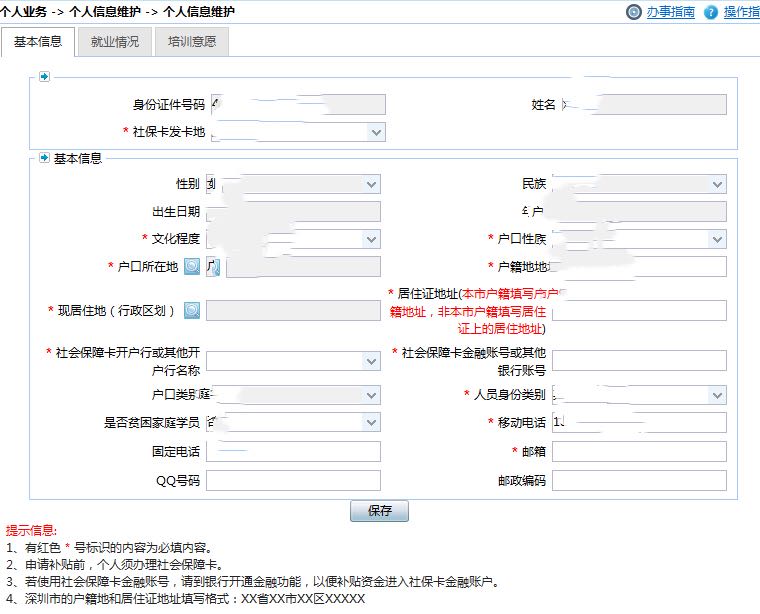Switch to the 就业情况 tab
This screenshot has width=760, height=614.
pyautogui.click(x=114, y=42)
